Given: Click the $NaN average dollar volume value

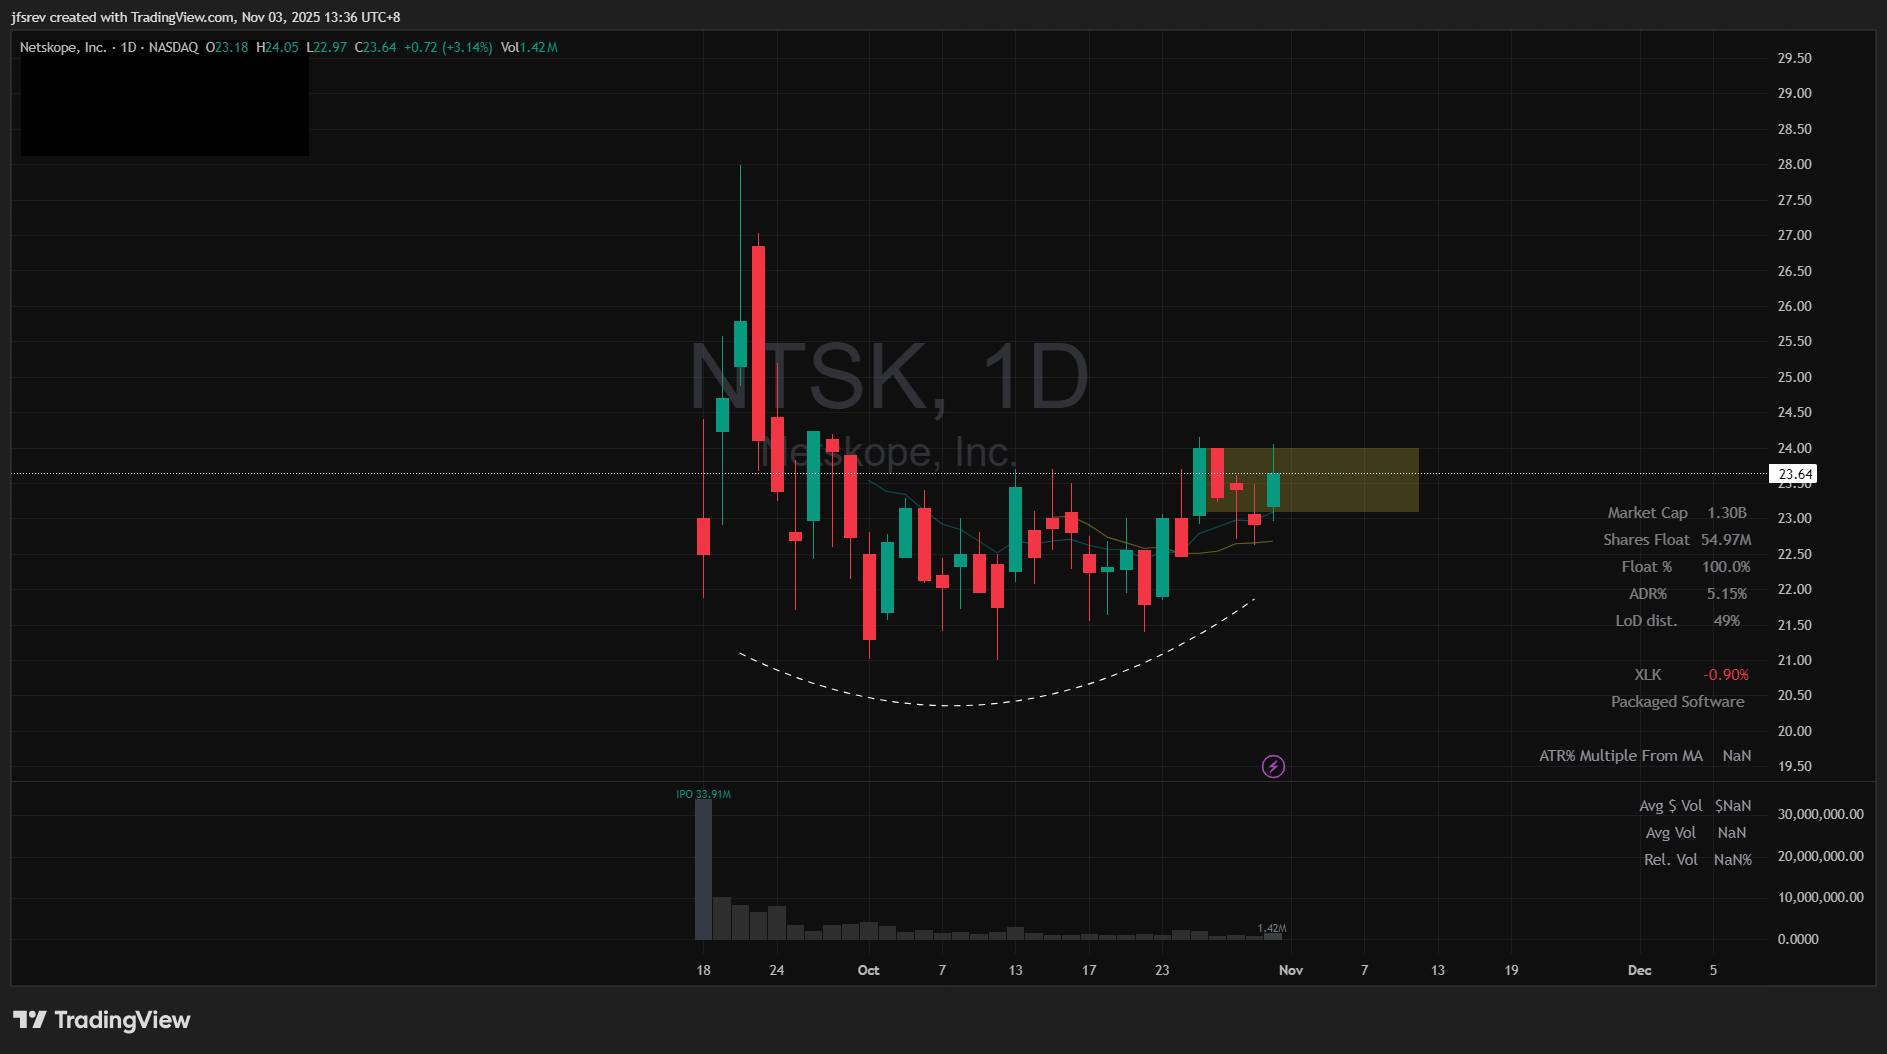Looking at the screenshot, I should (x=1733, y=806).
